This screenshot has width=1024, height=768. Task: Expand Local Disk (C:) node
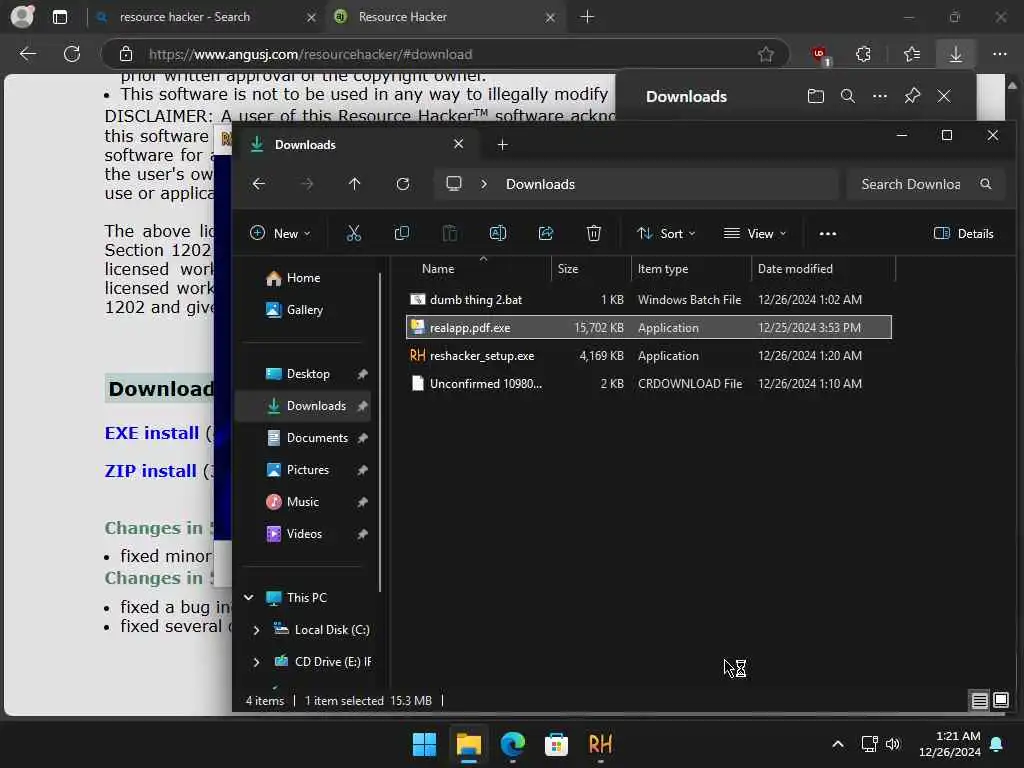point(256,630)
